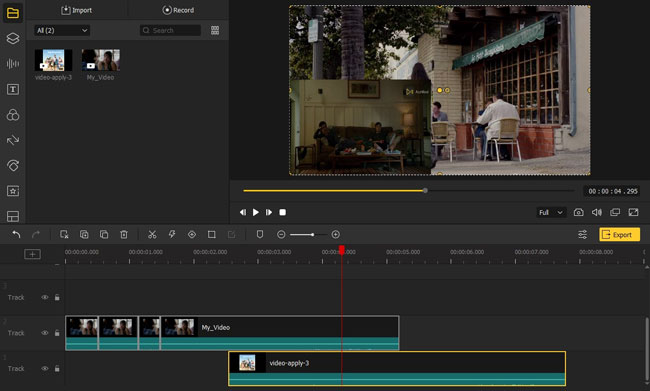
Task: Select the video-apply-3 media thumbnail
Action: tap(53, 60)
